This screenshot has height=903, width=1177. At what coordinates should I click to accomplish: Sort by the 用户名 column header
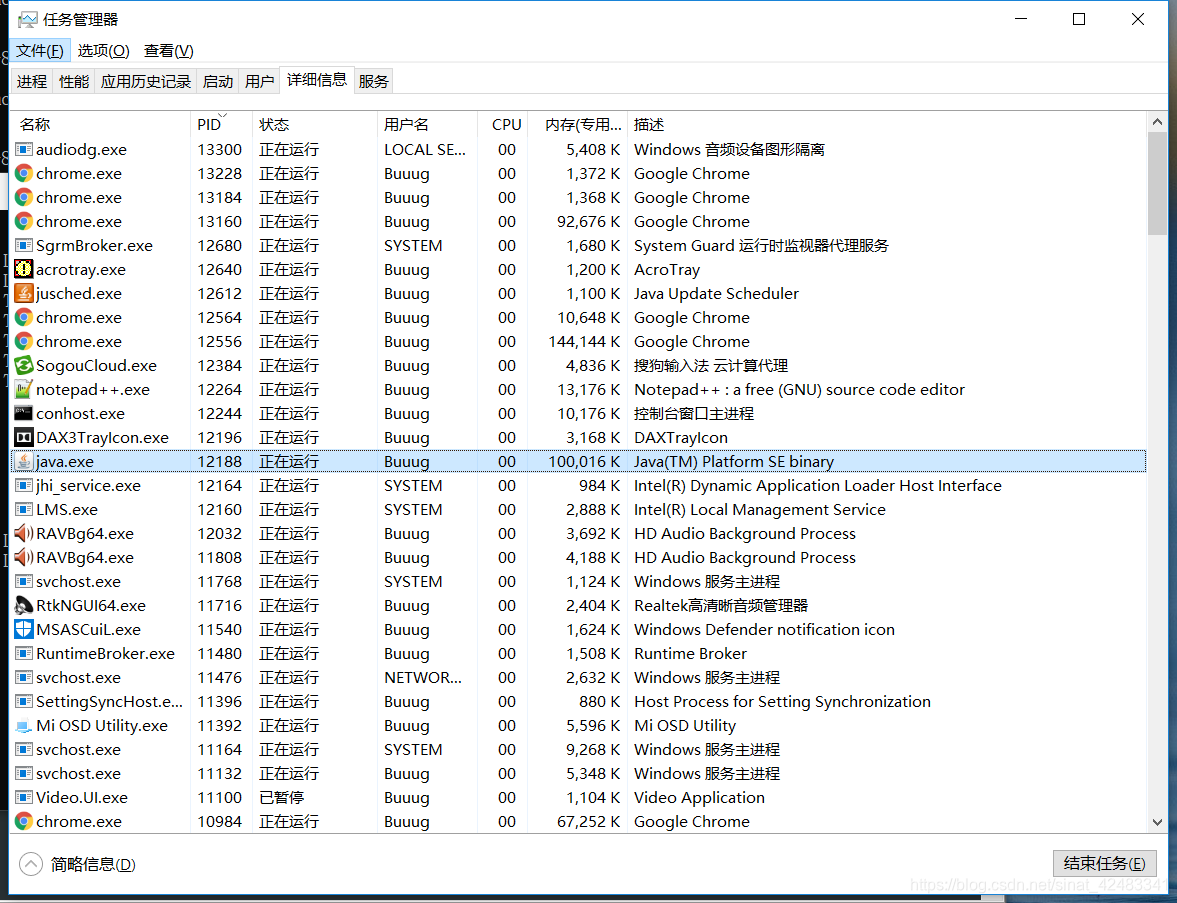coord(427,125)
